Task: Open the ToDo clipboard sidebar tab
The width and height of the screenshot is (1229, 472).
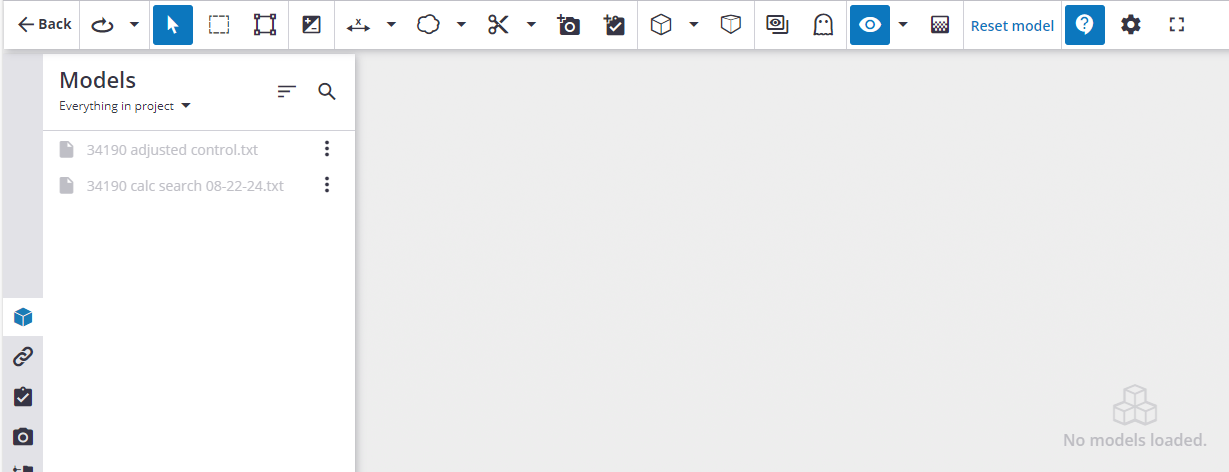Action: pyautogui.click(x=23, y=397)
